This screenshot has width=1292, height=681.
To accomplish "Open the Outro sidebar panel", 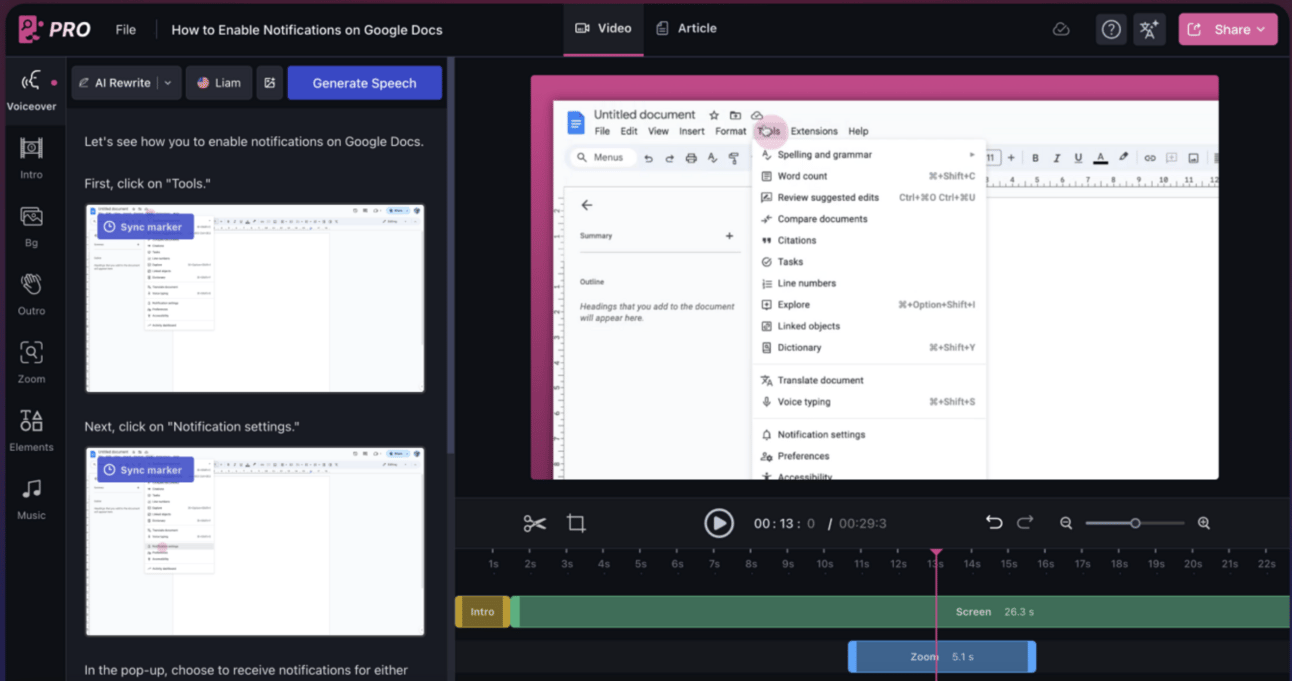I will click(x=31, y=293).
